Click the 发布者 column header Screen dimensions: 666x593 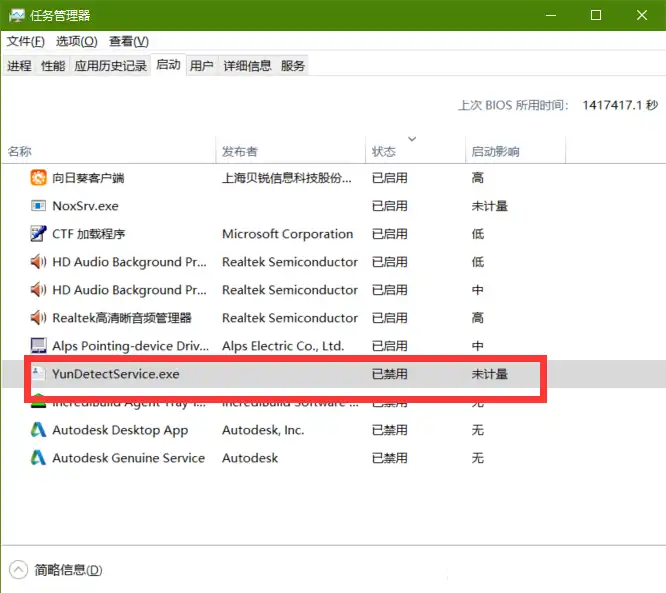240,151
